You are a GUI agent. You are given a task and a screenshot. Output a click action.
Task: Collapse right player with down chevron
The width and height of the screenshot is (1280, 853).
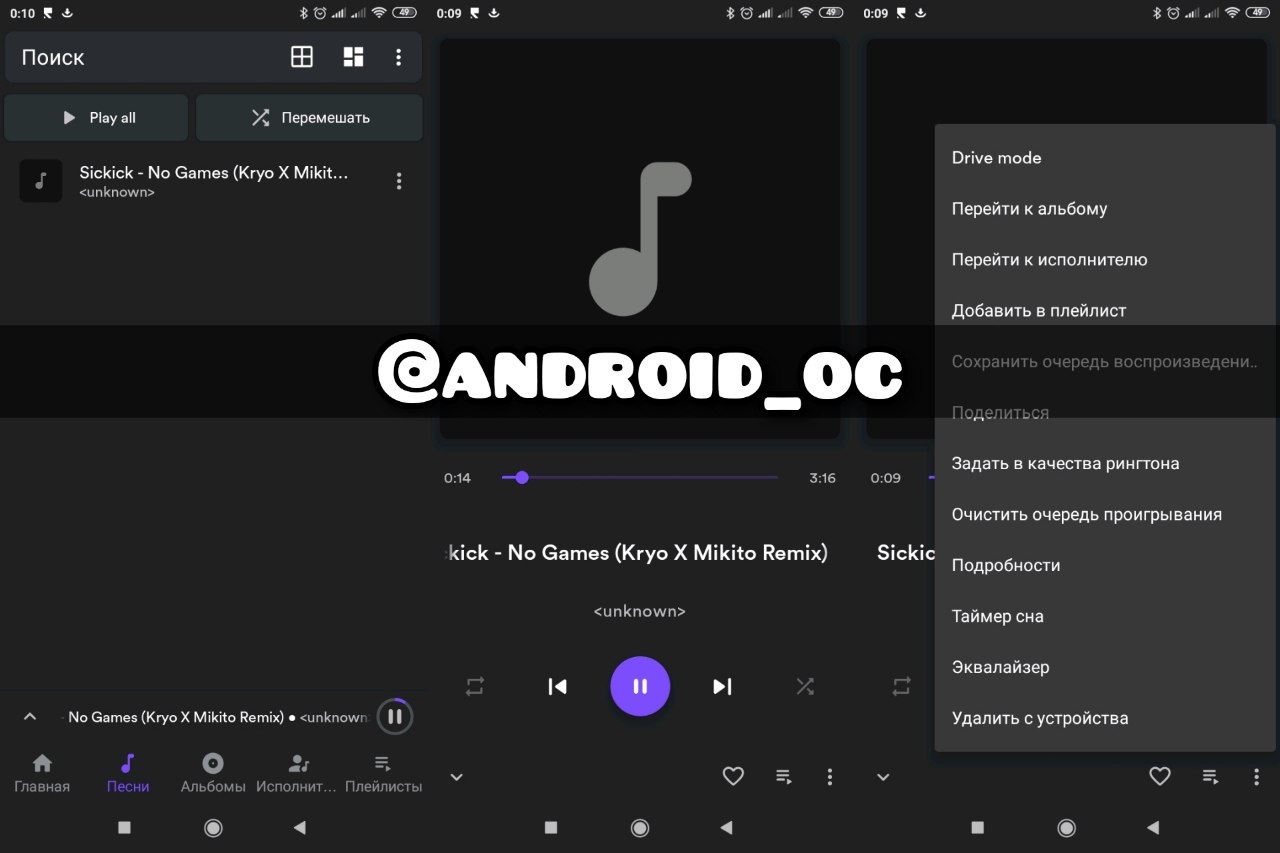pos(884,777)
